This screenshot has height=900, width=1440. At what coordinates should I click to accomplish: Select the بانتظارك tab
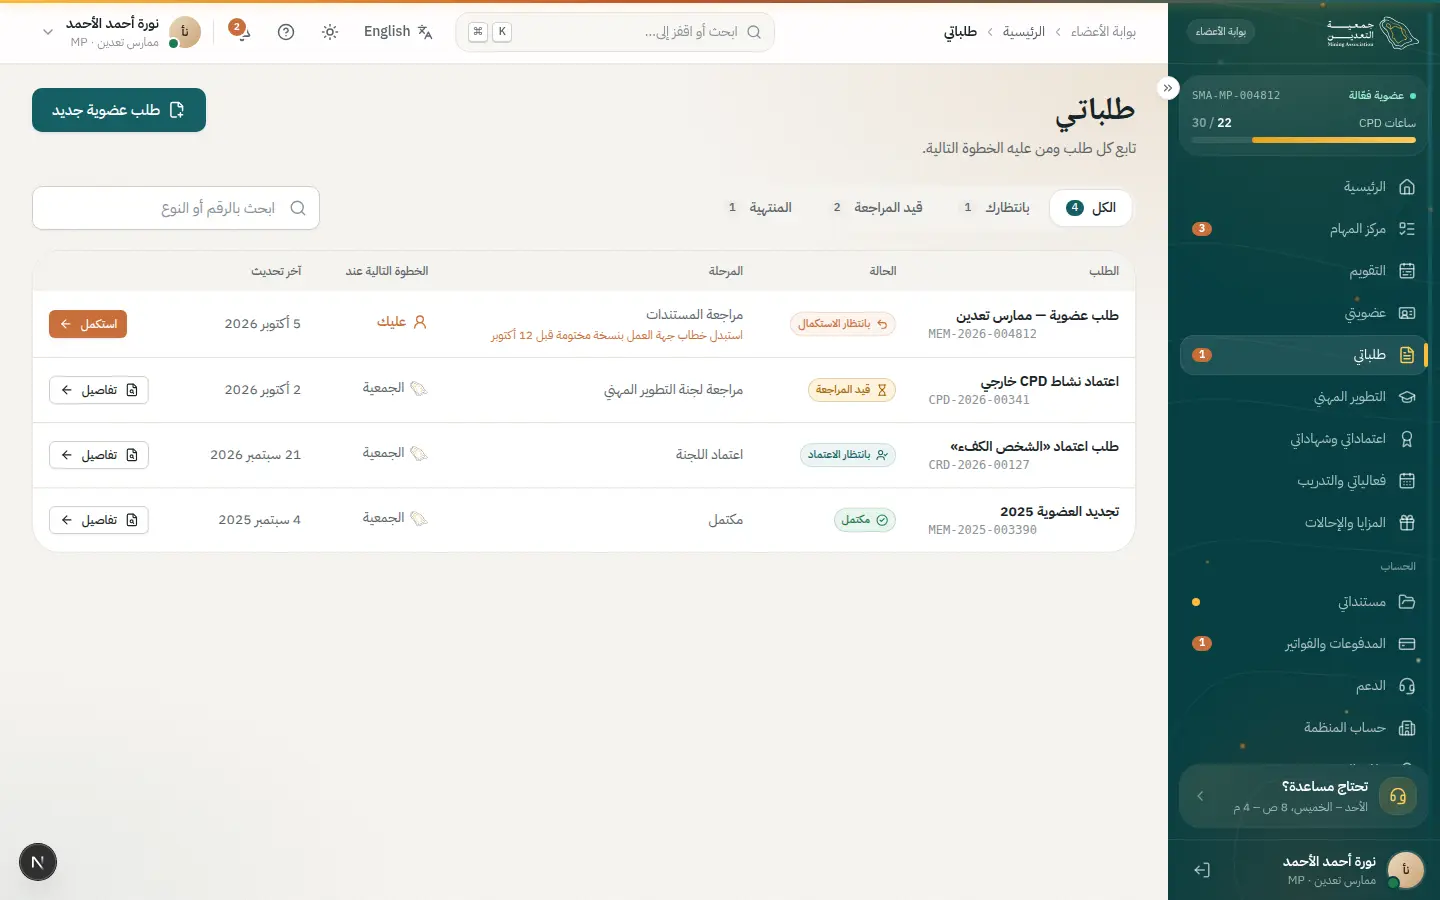[996, 208]
